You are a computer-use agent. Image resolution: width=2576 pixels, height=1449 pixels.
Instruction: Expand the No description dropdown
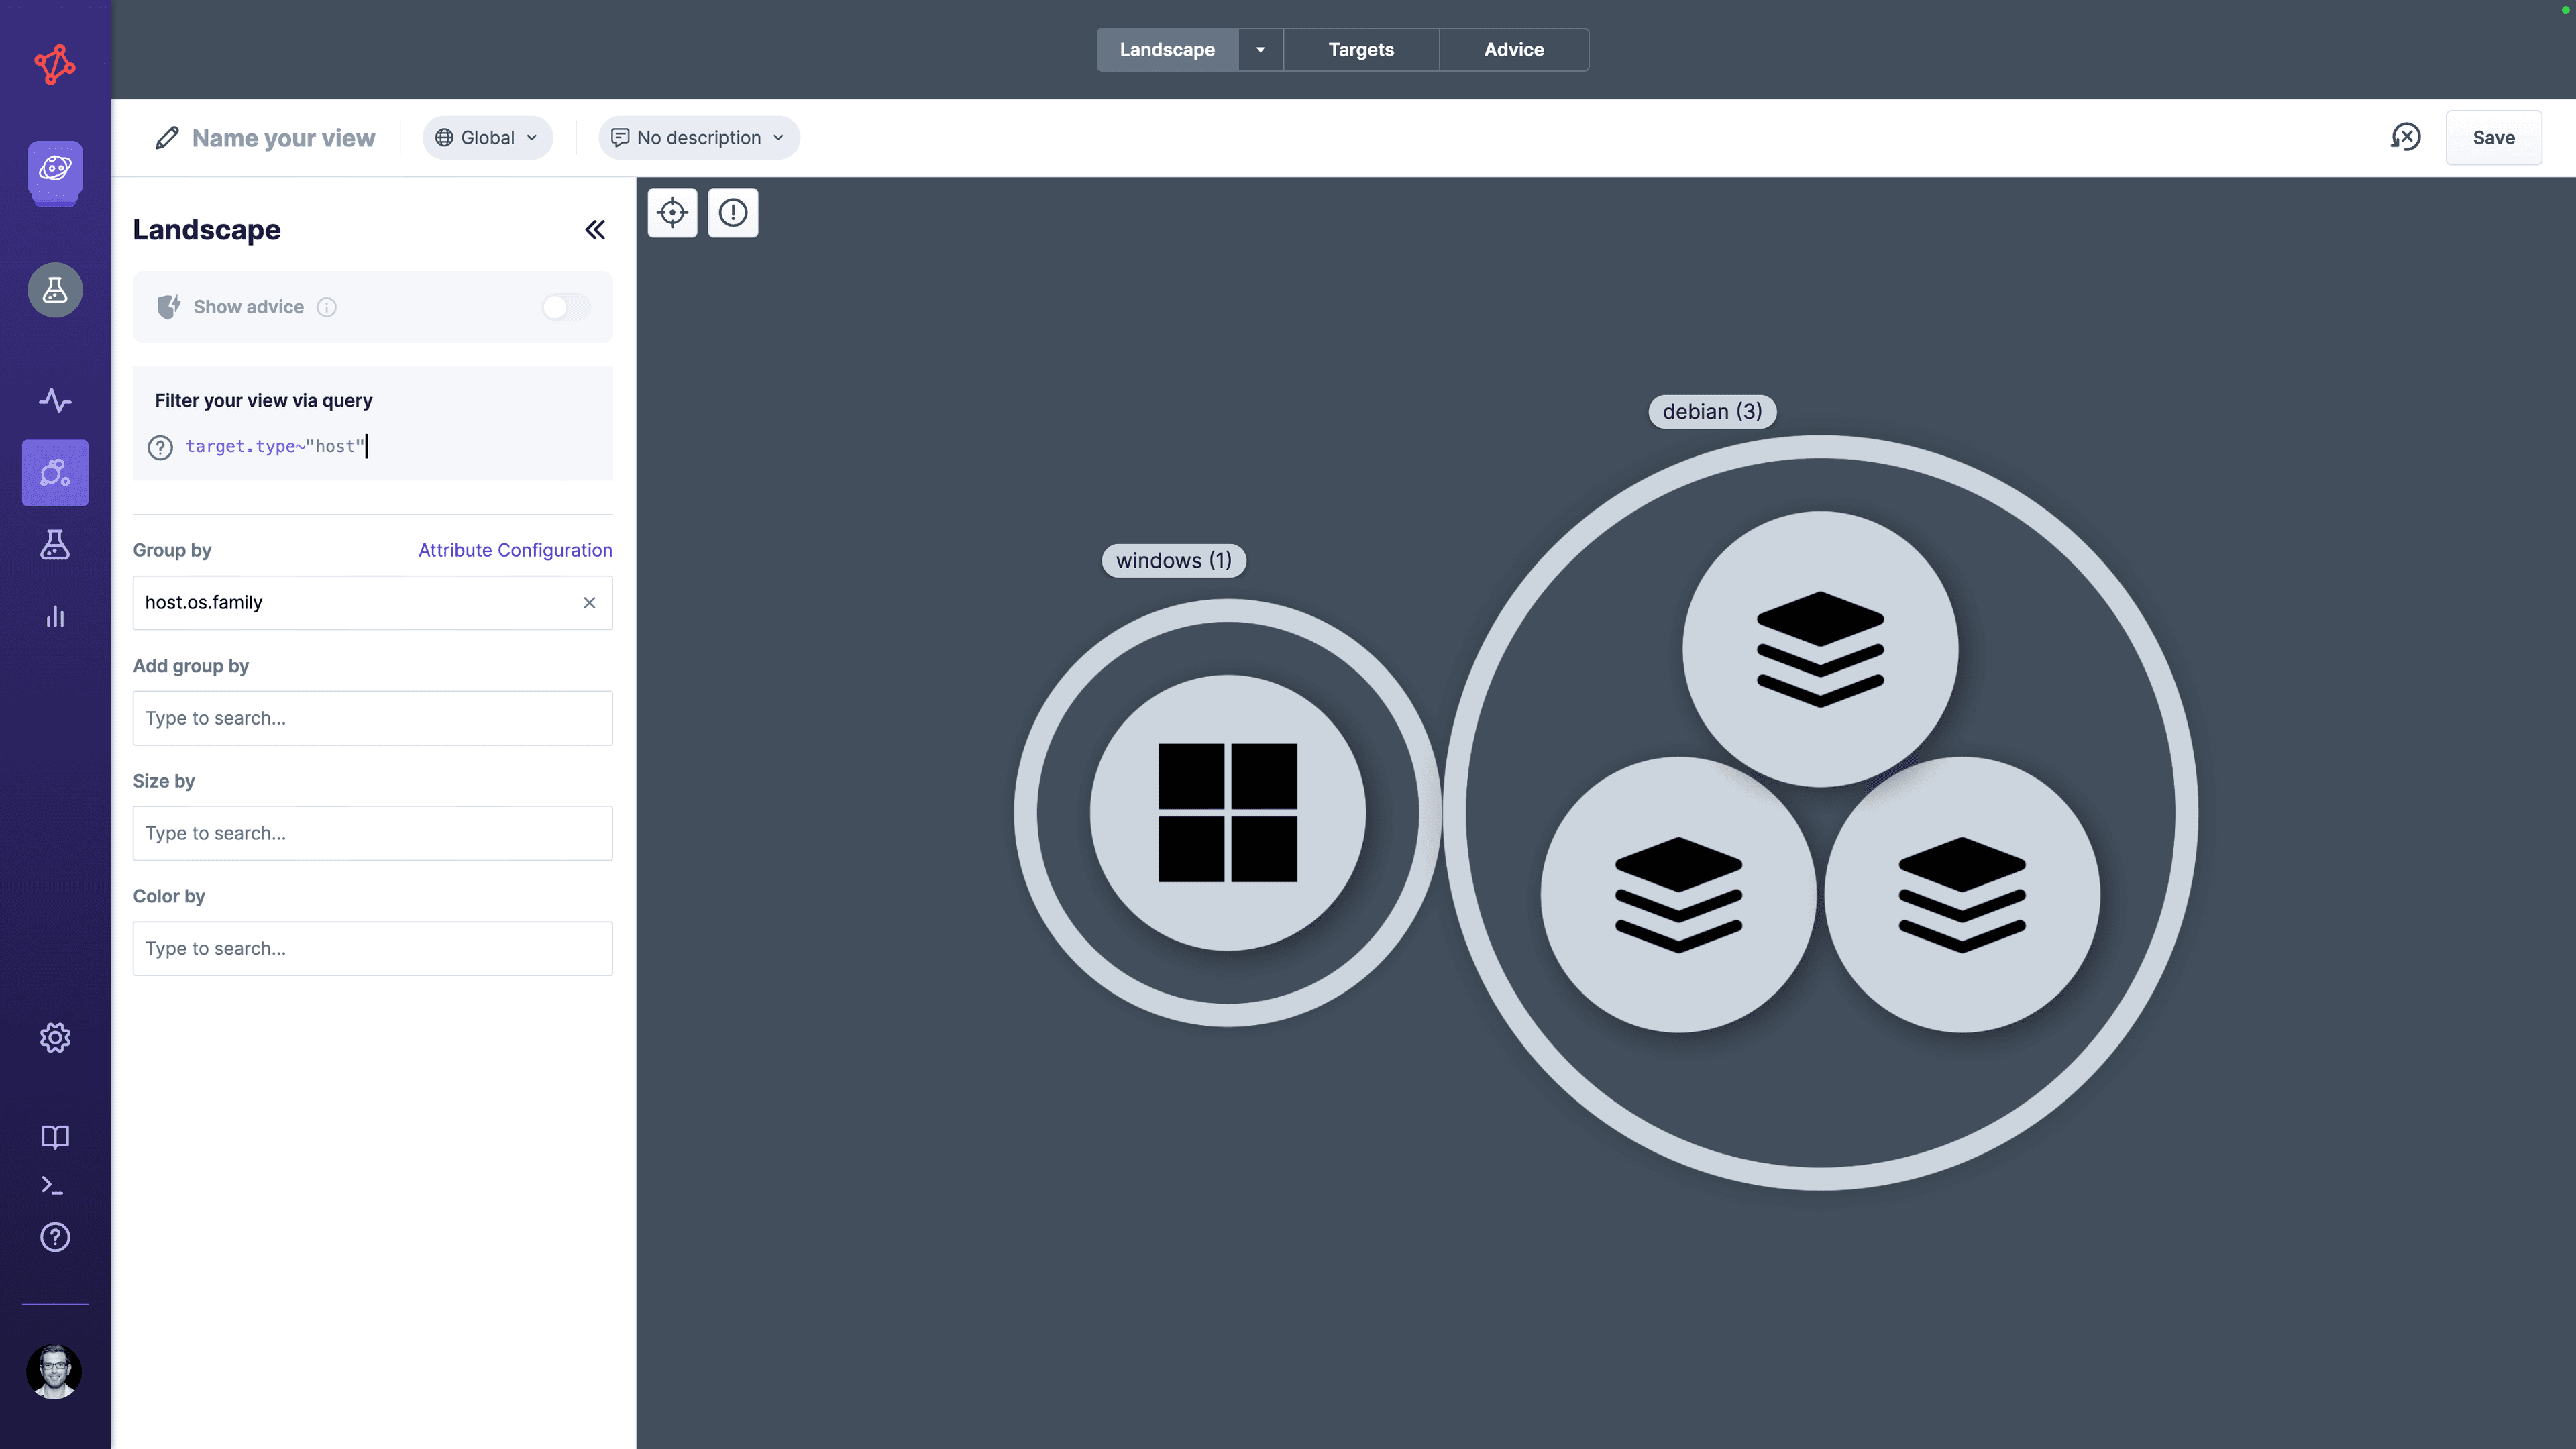(698, 138)
